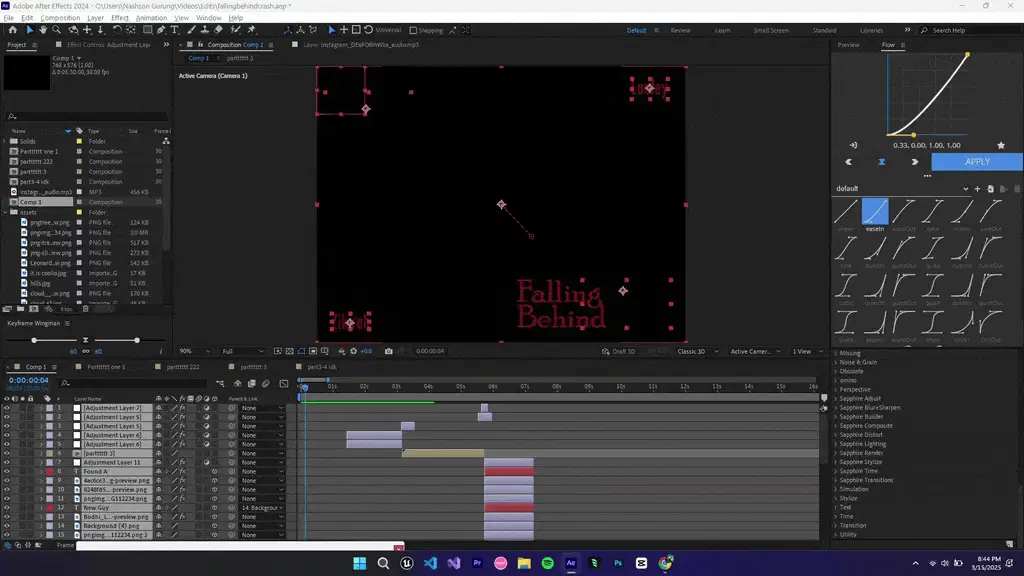This screenshot has height=576, width=1024.
Task: Select the Puppet Pin tool
Action: [251, 30]
